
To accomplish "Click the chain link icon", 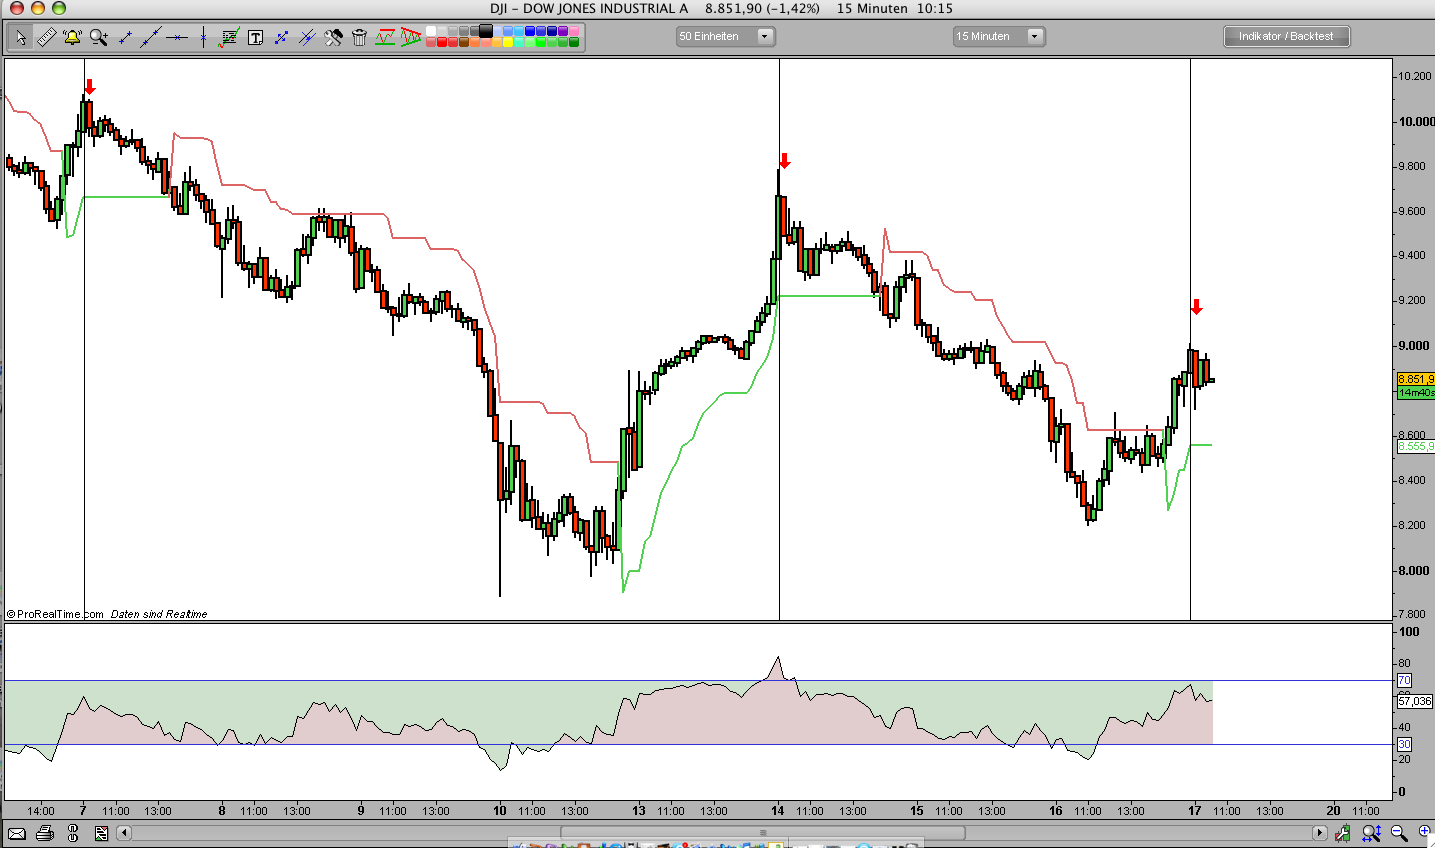I will [73, 833].
